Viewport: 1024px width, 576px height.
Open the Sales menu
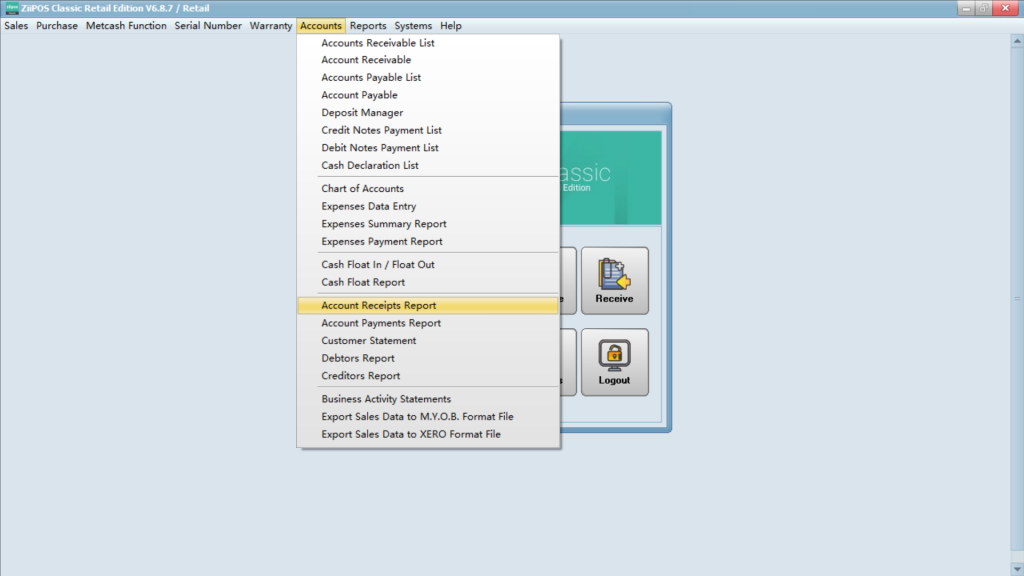click(16, 25)
